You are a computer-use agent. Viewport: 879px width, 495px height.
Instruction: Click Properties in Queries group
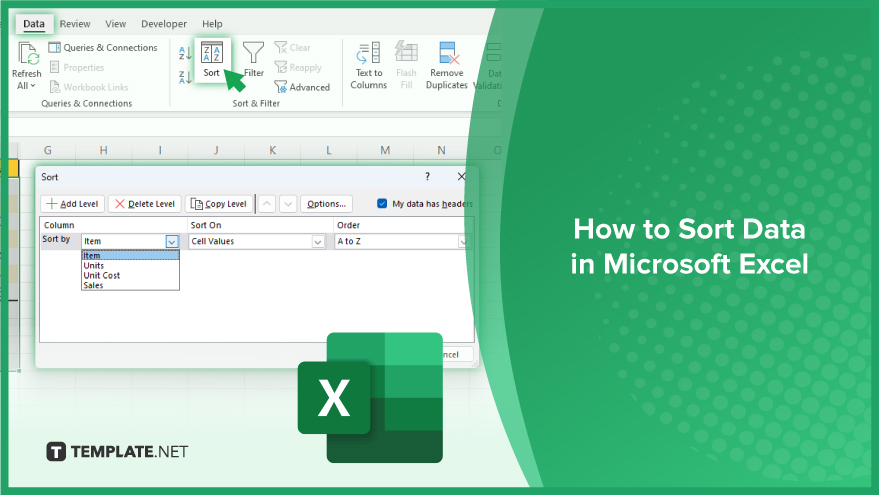pos(77,67)
